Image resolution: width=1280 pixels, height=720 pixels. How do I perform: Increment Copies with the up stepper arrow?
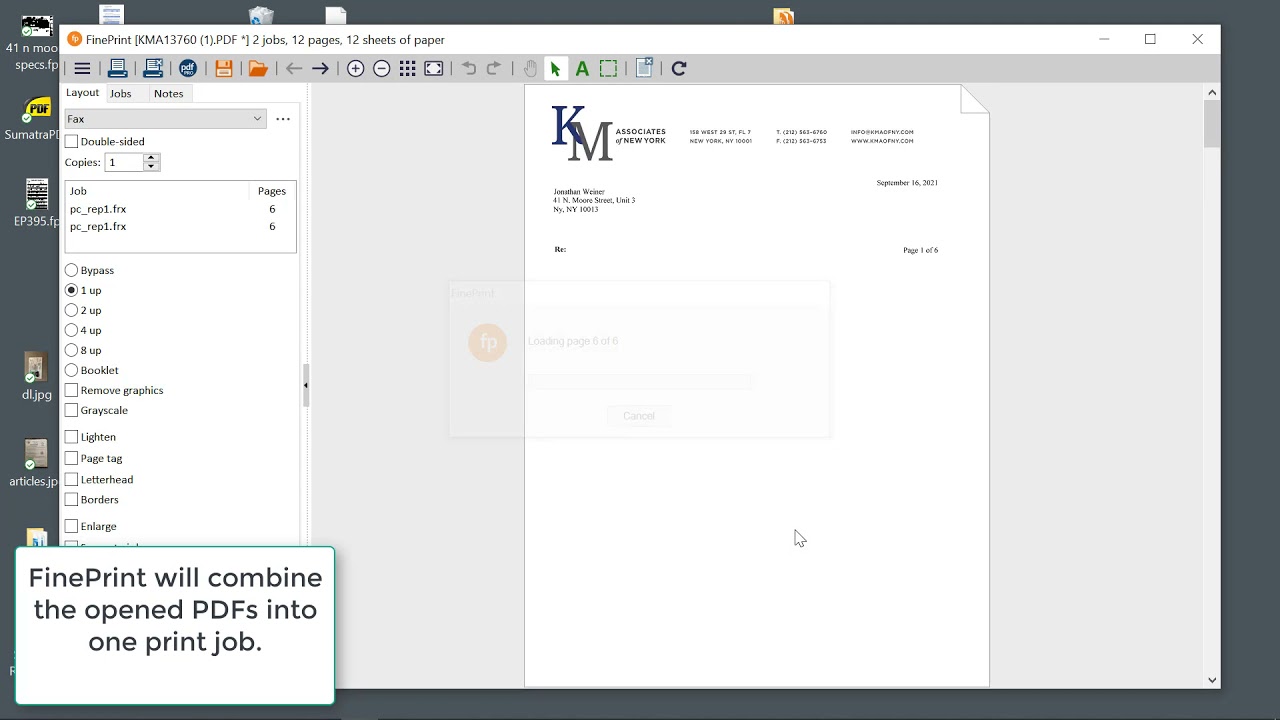(151, 157)
